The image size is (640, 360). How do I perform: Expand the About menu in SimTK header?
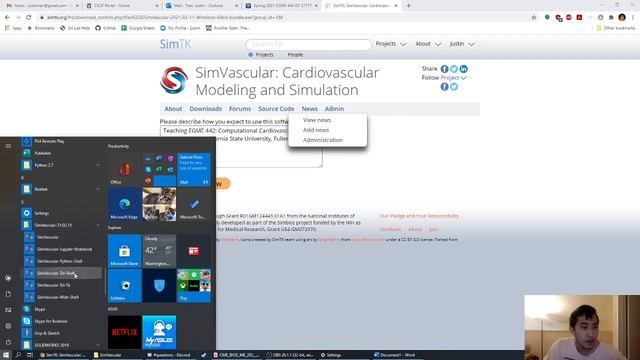tap(428, 44)
